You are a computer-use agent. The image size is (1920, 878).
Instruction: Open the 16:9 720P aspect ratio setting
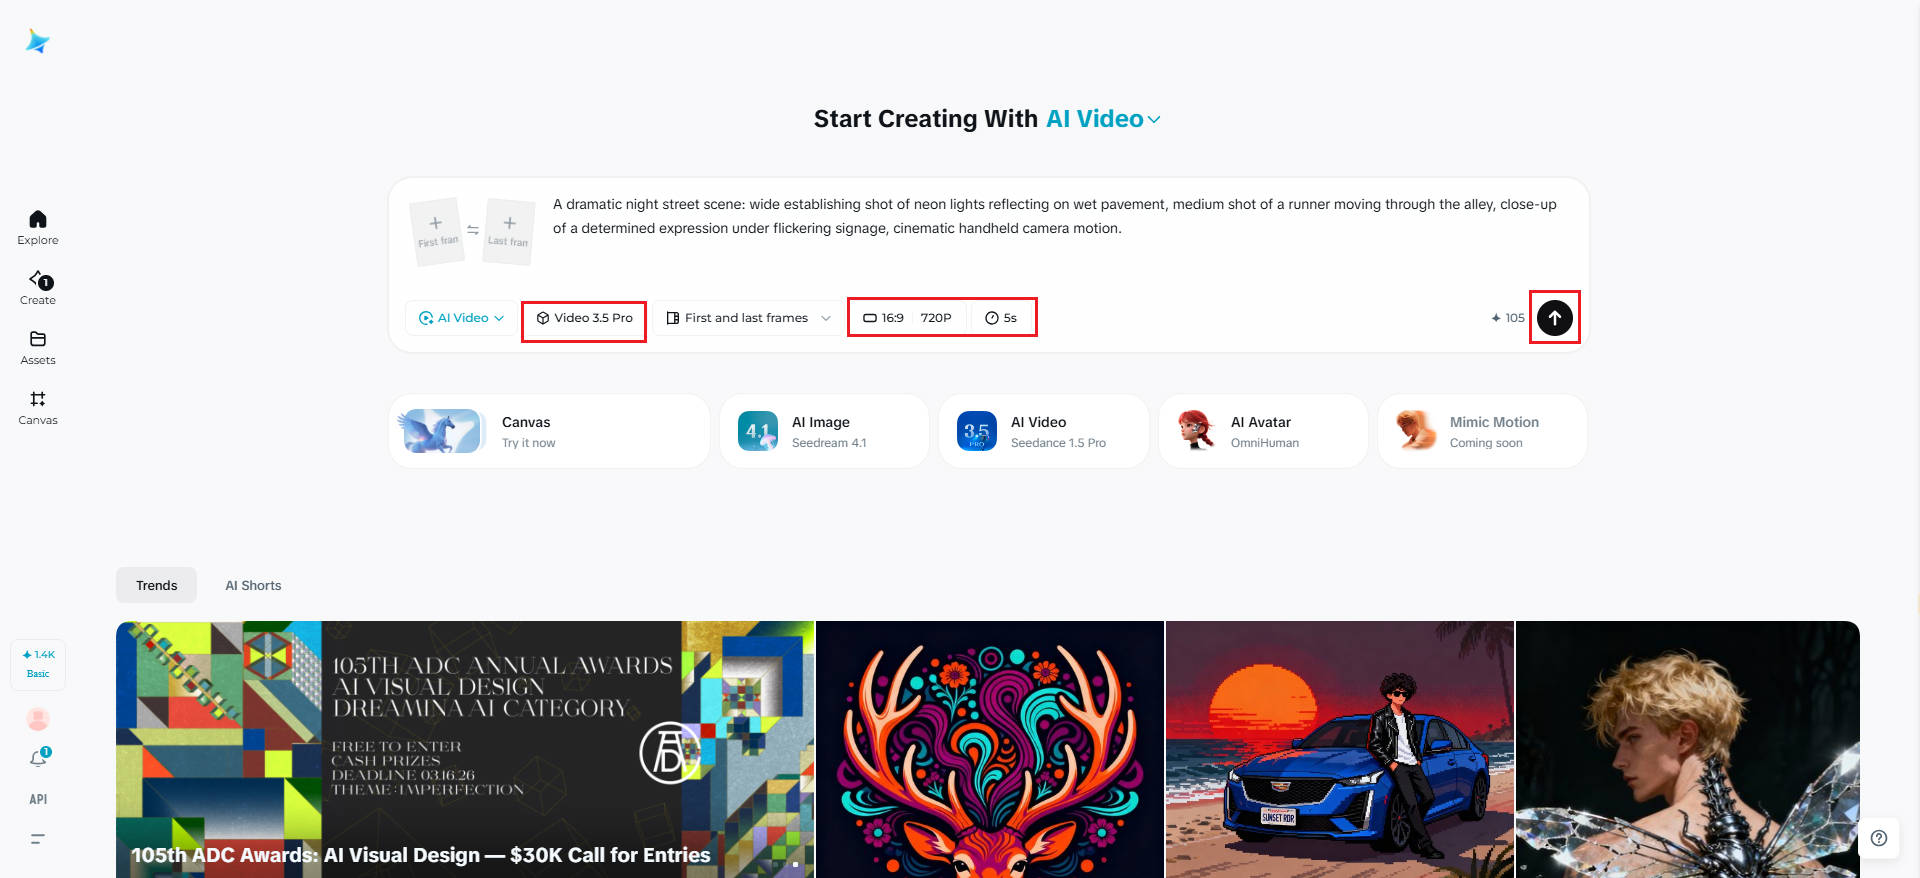coord(907,318)
